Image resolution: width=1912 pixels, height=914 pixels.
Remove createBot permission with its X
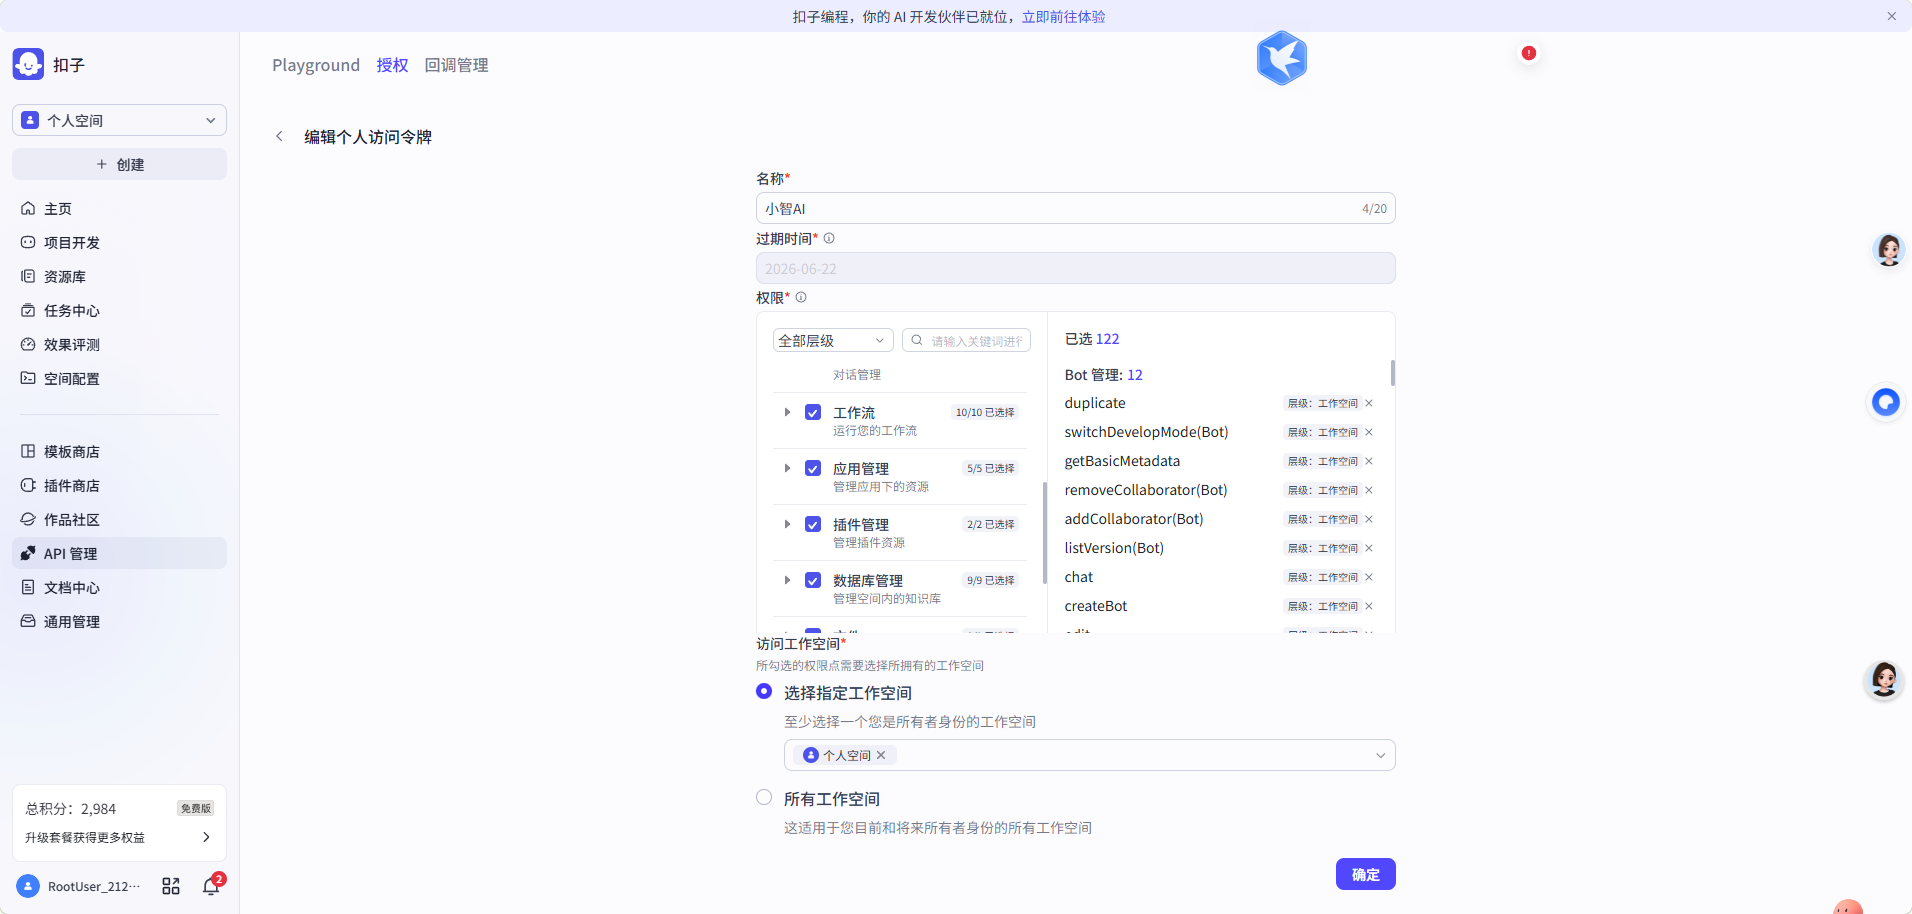[x=1369, y=606]
